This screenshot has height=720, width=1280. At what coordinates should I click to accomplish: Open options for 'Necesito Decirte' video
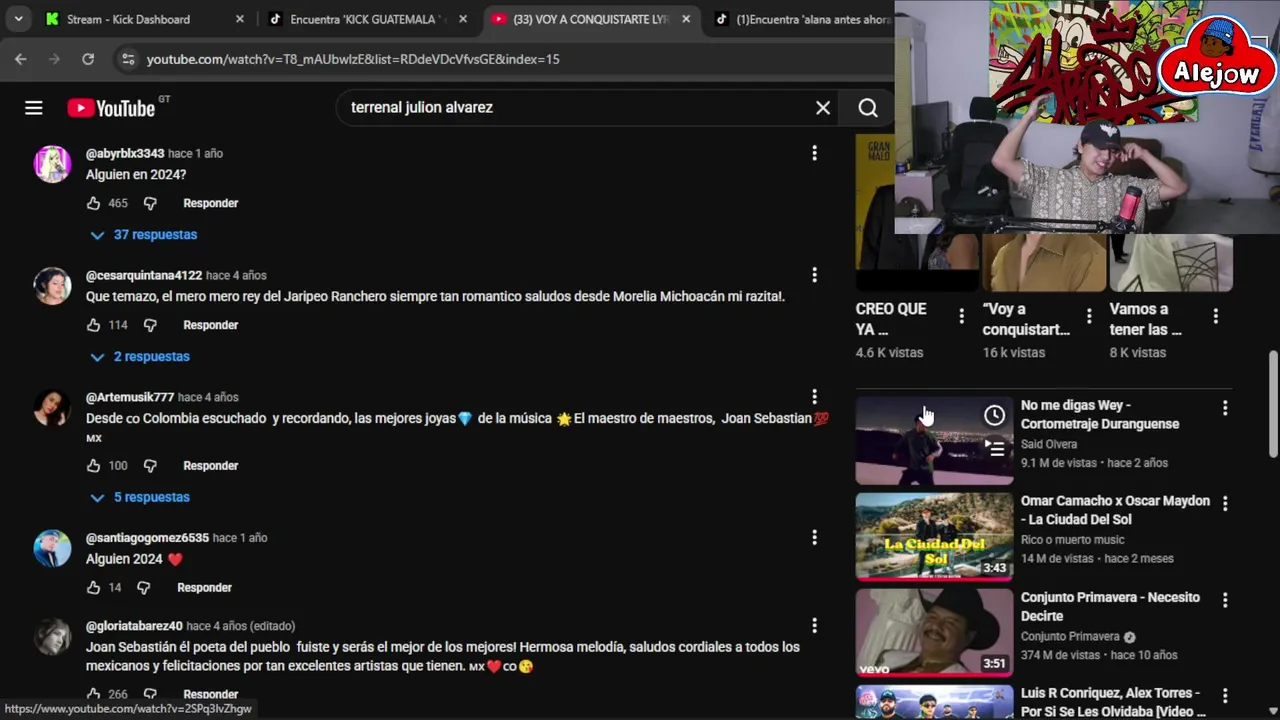coord(1225,600)
